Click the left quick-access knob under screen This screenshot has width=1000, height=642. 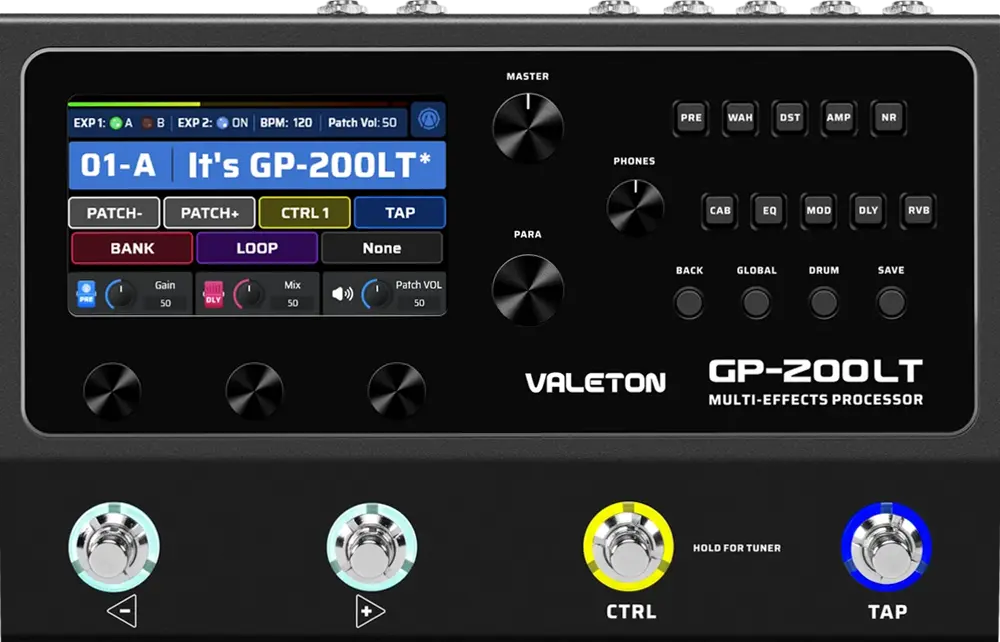coord(112,391)
